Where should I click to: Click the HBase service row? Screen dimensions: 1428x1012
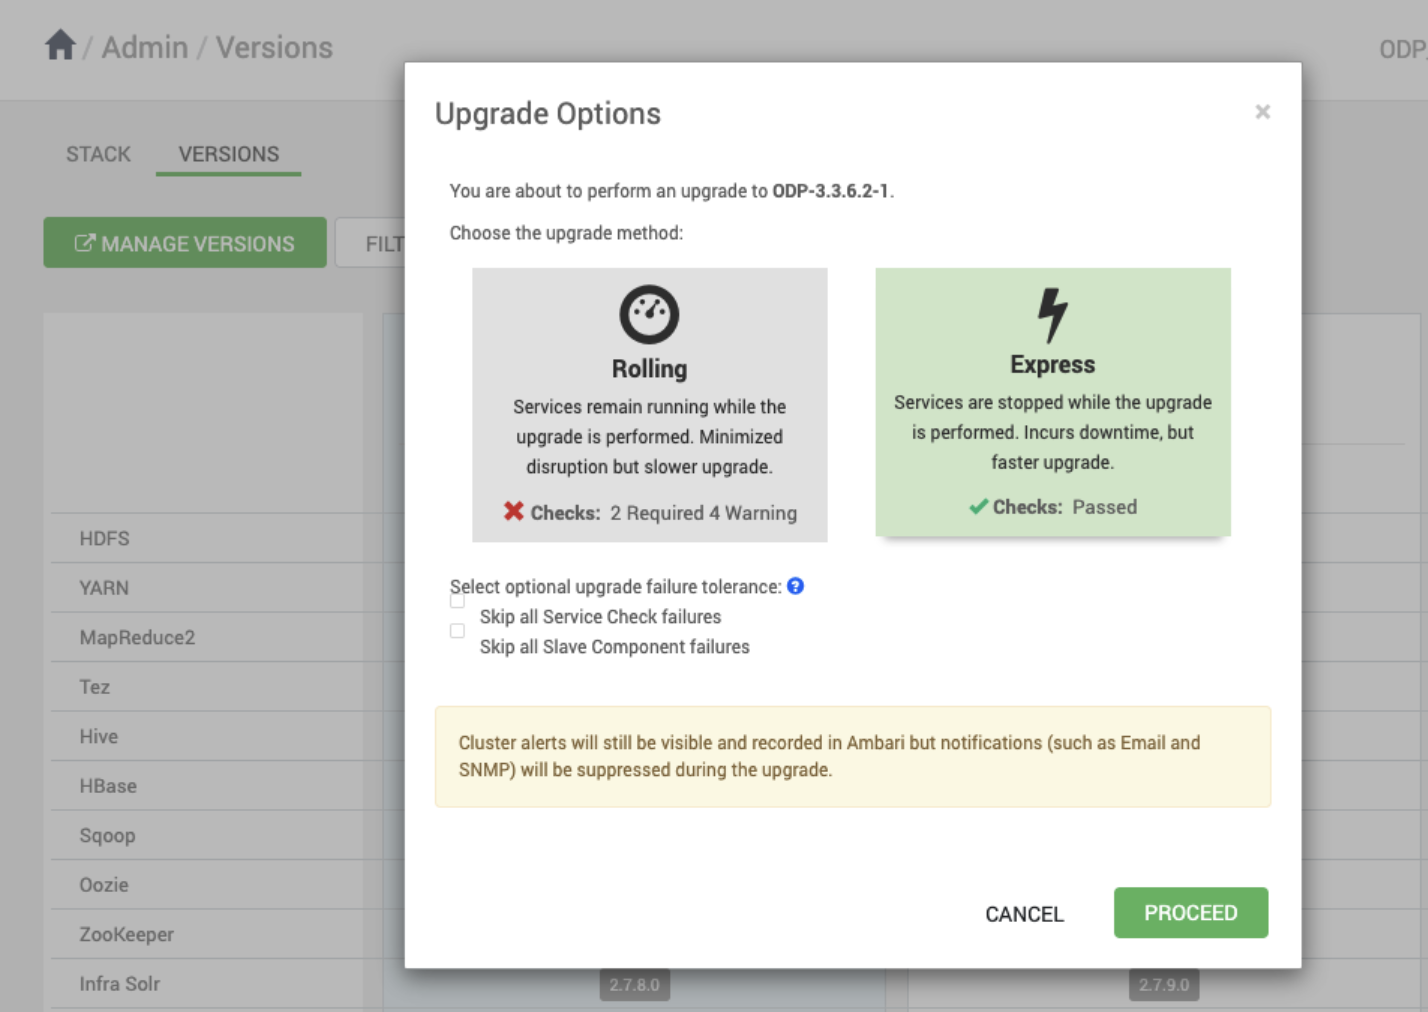207,786
